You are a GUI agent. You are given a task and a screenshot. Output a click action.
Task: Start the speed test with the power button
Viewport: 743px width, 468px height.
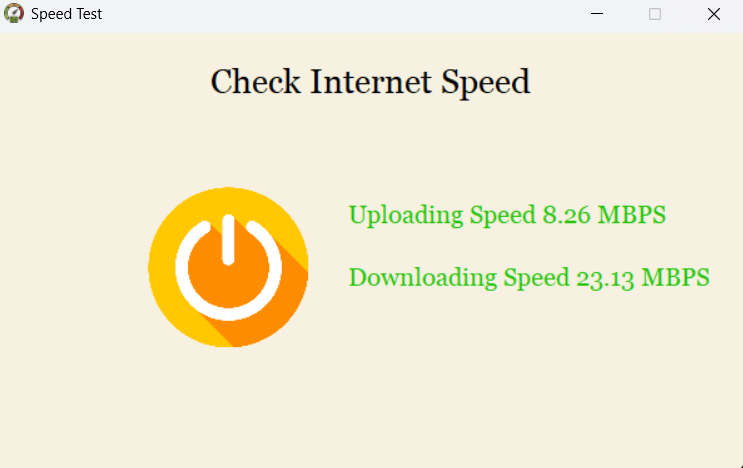tap(228, 267)
